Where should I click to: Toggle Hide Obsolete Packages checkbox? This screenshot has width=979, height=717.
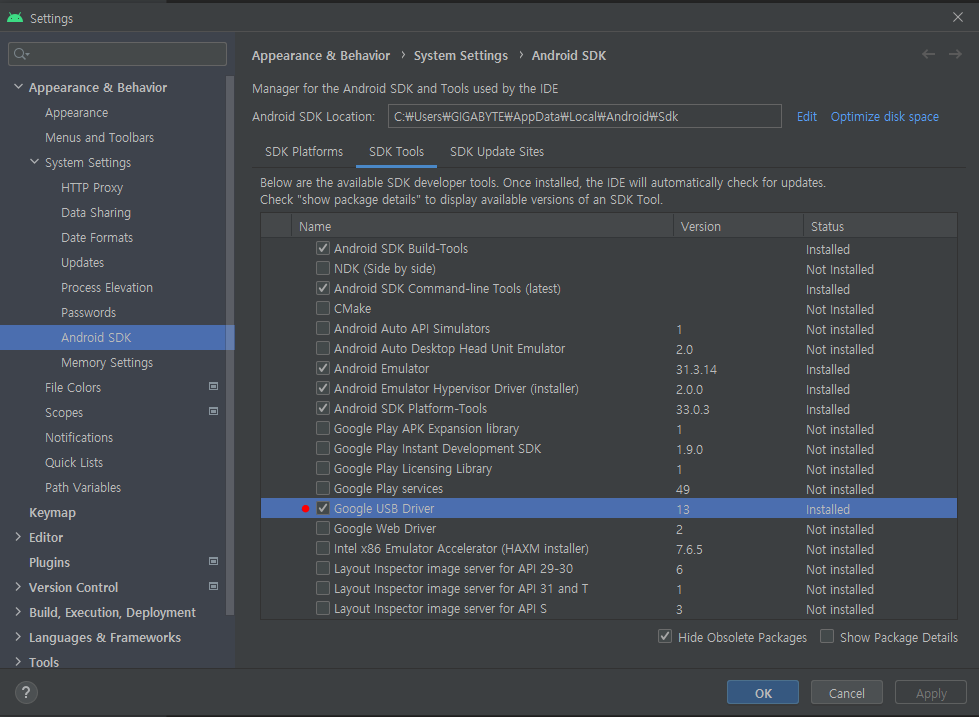click(x=665, y=636)
